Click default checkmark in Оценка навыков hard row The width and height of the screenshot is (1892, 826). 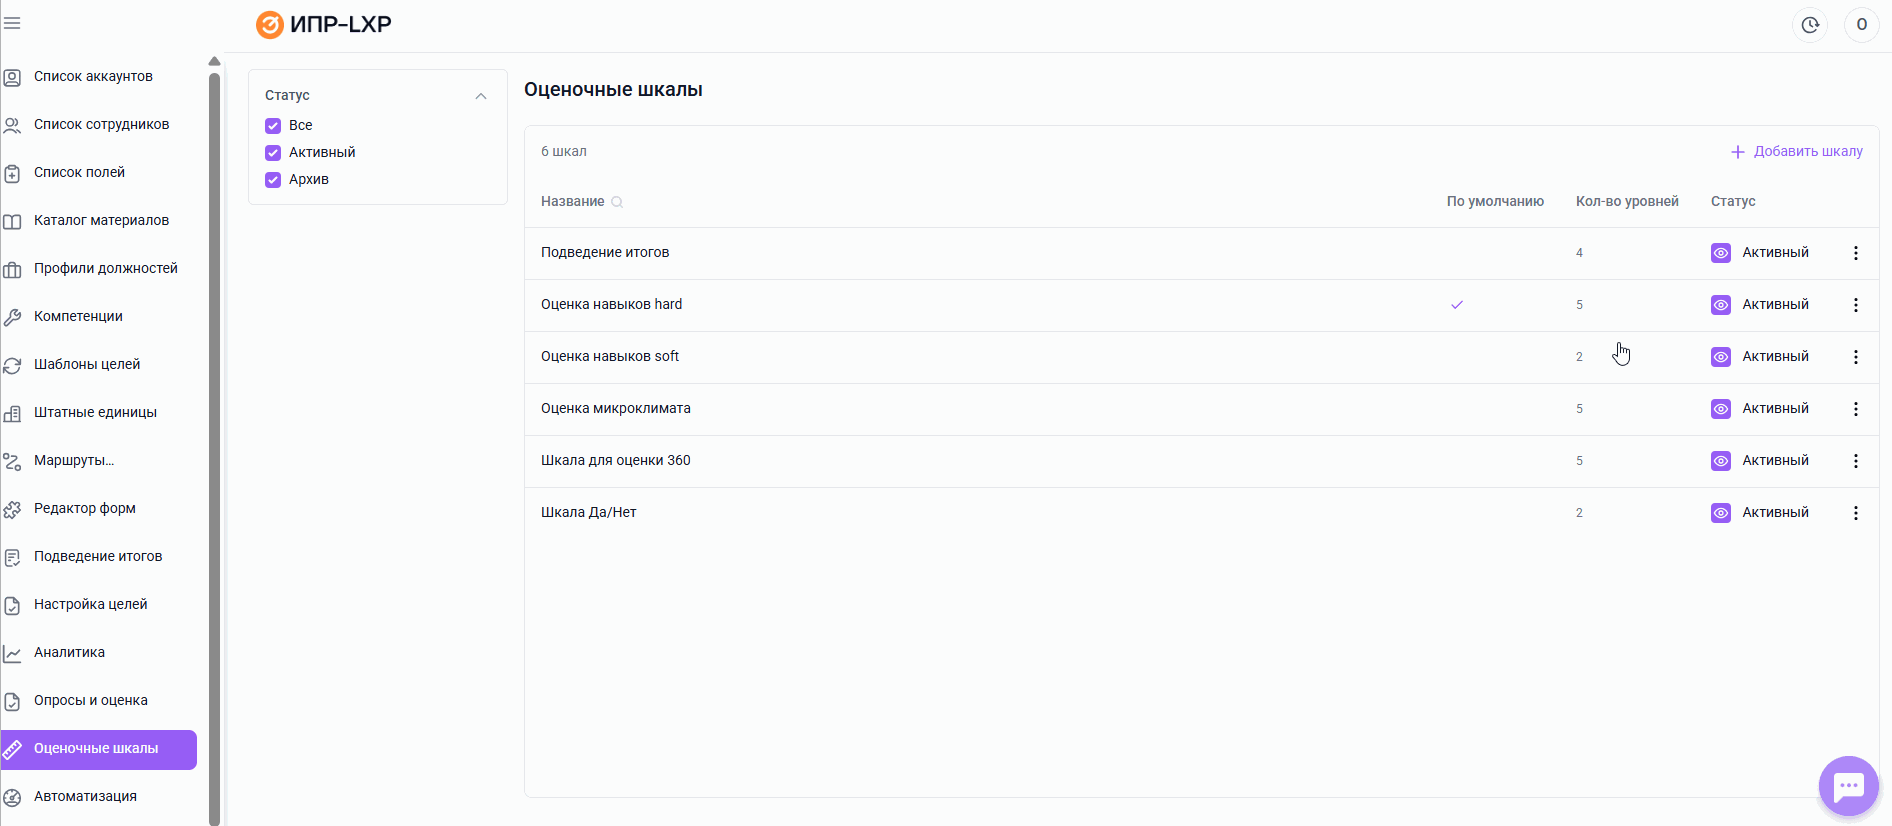(1457, 305)
